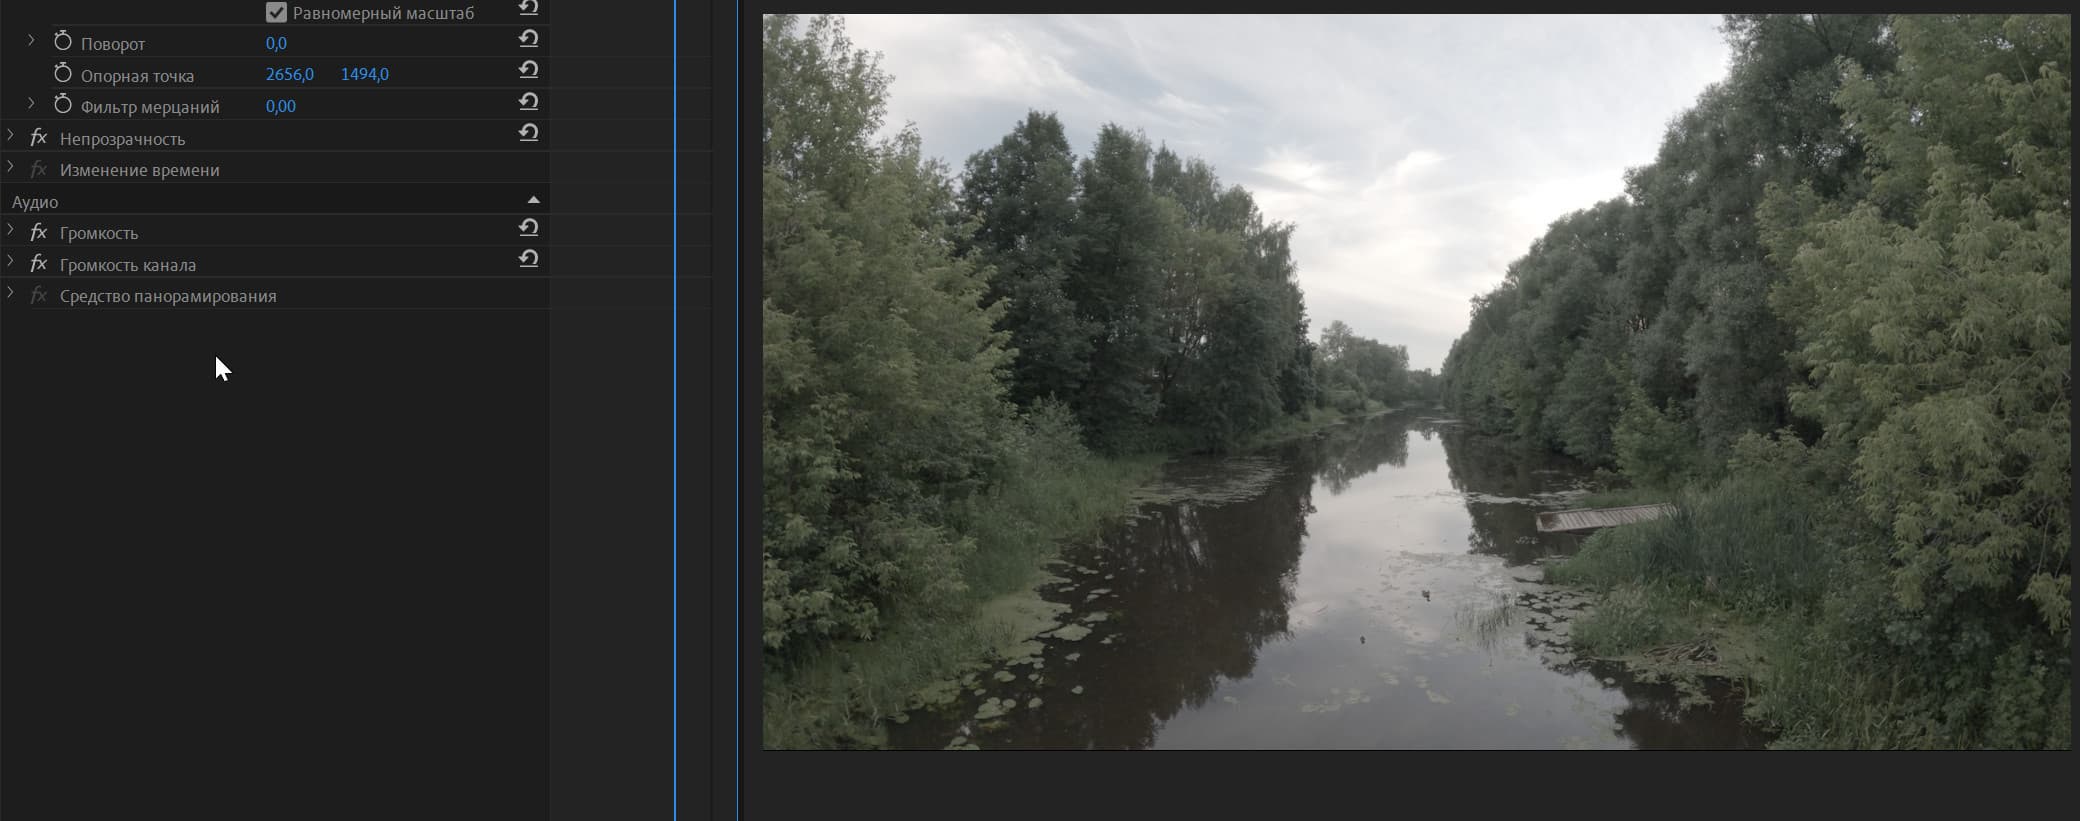Toggle the fx switch for Непрозрачность
Viewport: 2080px width, 821px height.
point(39,138)
